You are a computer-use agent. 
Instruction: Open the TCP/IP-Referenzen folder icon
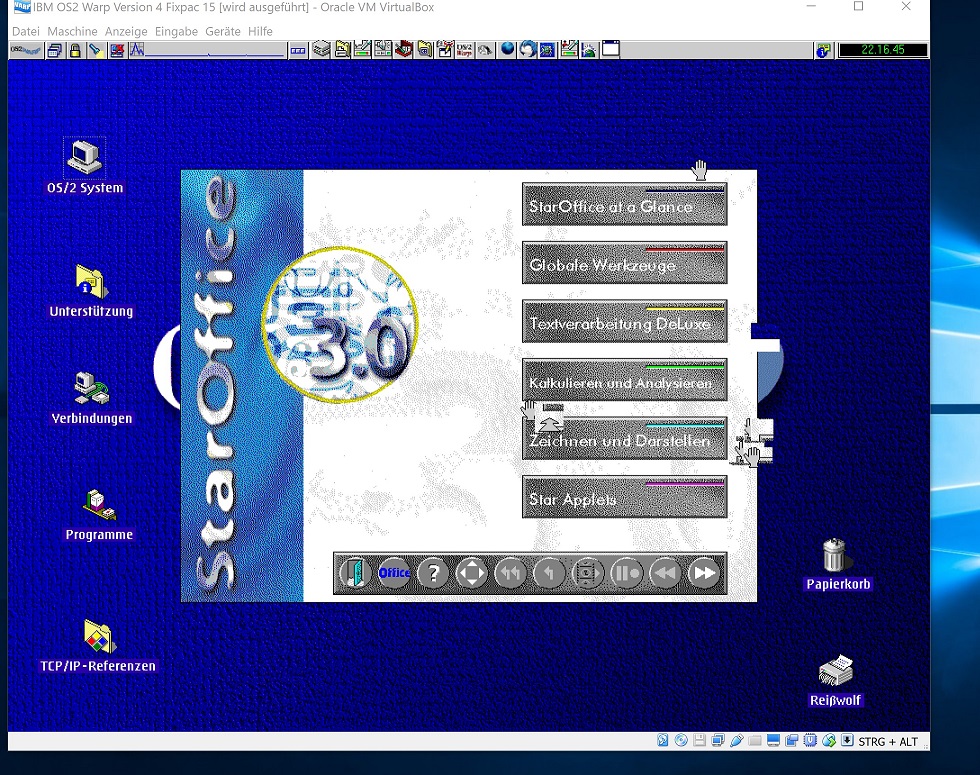99,636
